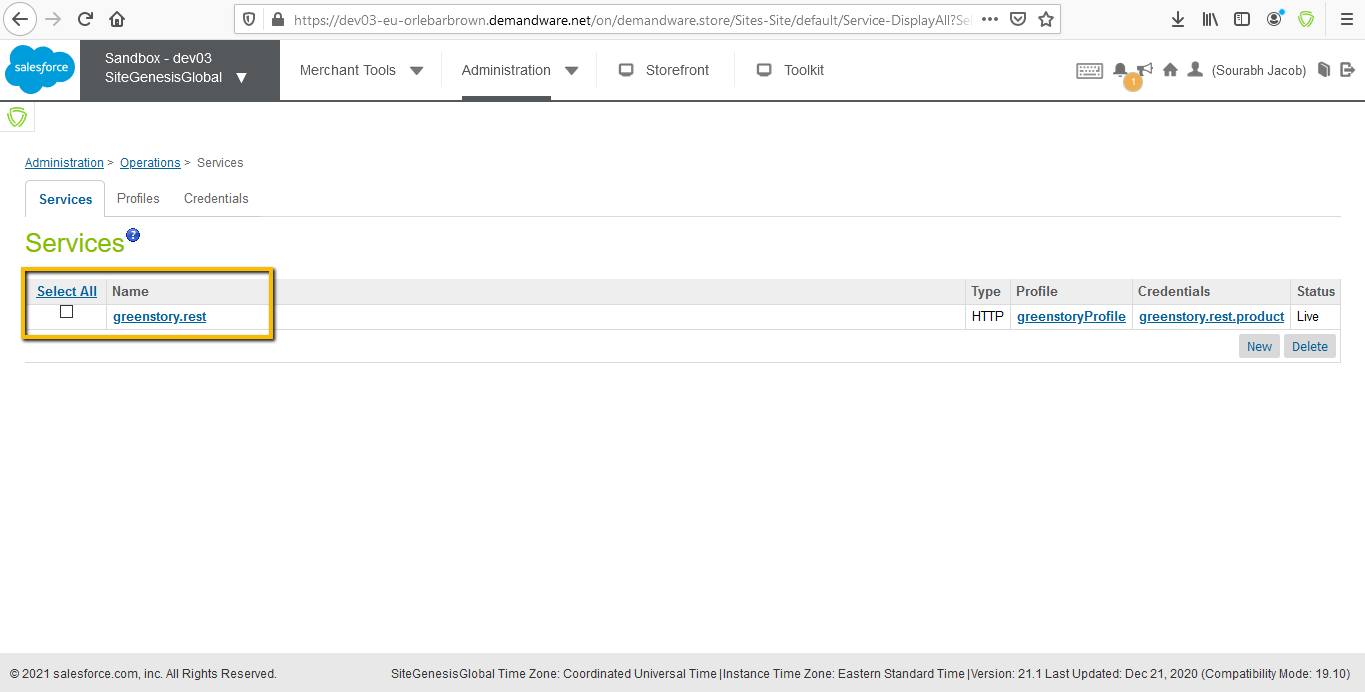Click the Type column header
1365x692 pixels.
coord(986,291)
